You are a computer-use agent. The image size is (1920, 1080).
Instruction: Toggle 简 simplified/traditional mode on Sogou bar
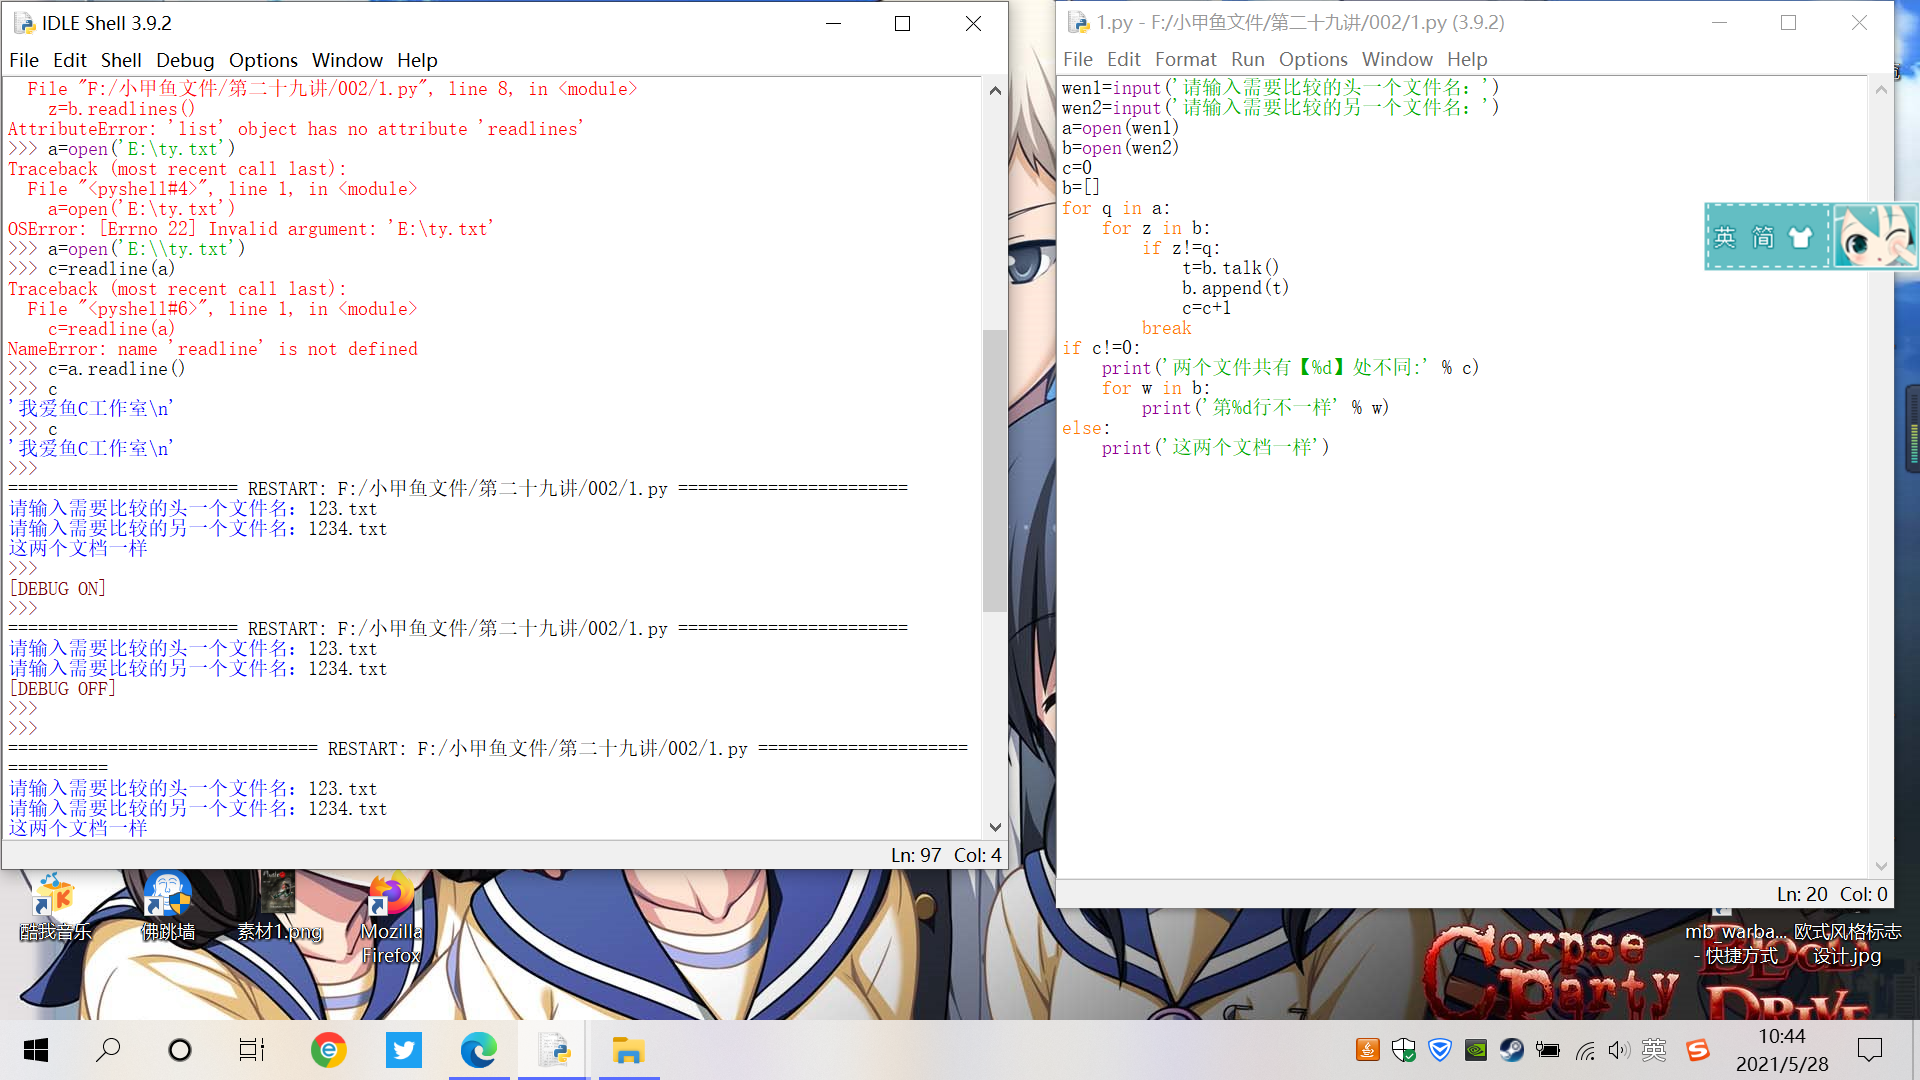pyautogui.click(x=1762, y=237)
